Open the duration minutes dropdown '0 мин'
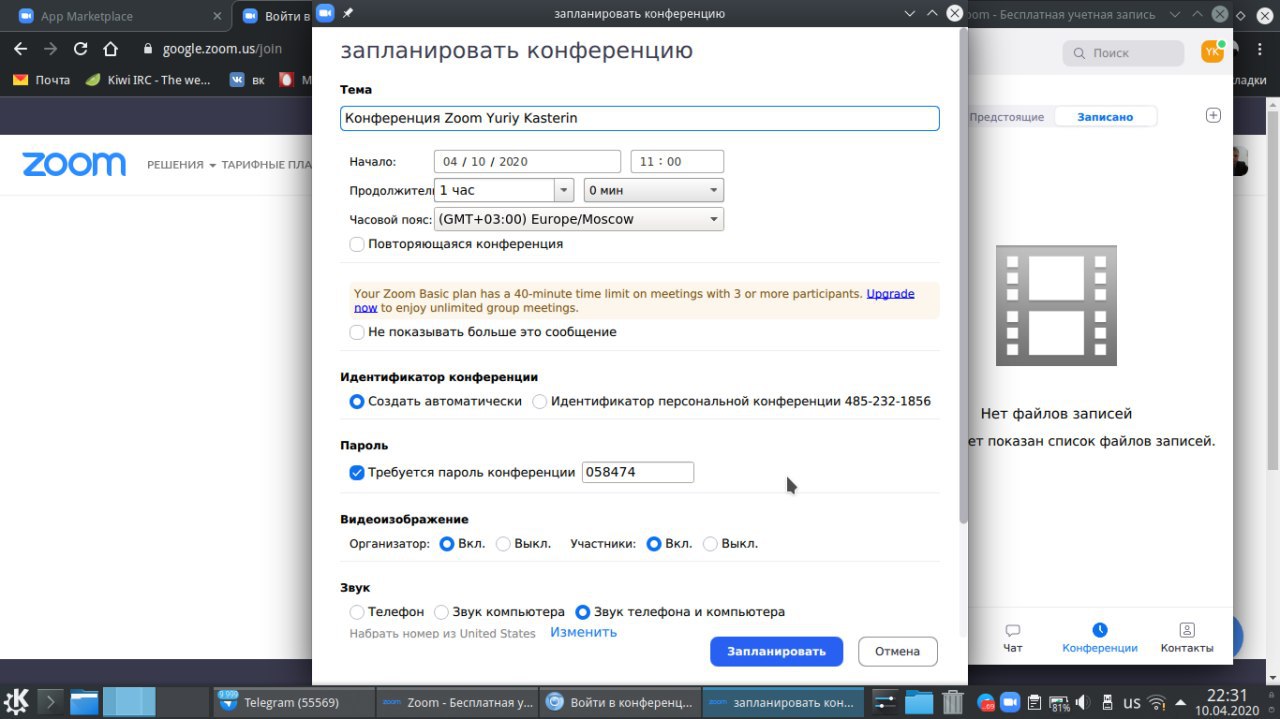 (x=654, y=190)
